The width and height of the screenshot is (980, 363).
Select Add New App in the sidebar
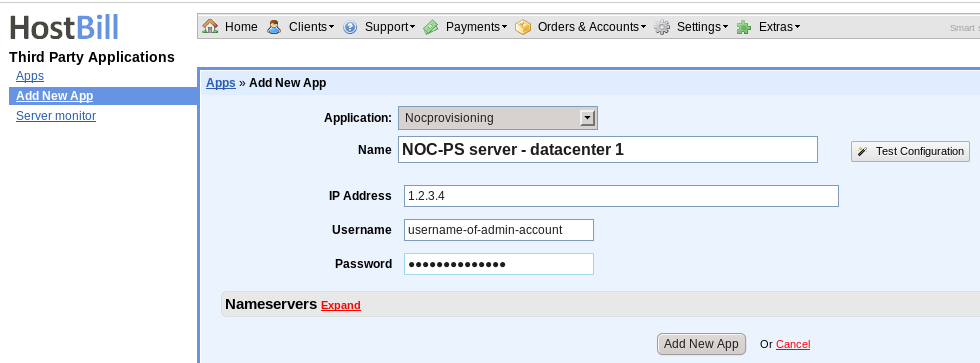pyautogui.click(x=54, y=96)
